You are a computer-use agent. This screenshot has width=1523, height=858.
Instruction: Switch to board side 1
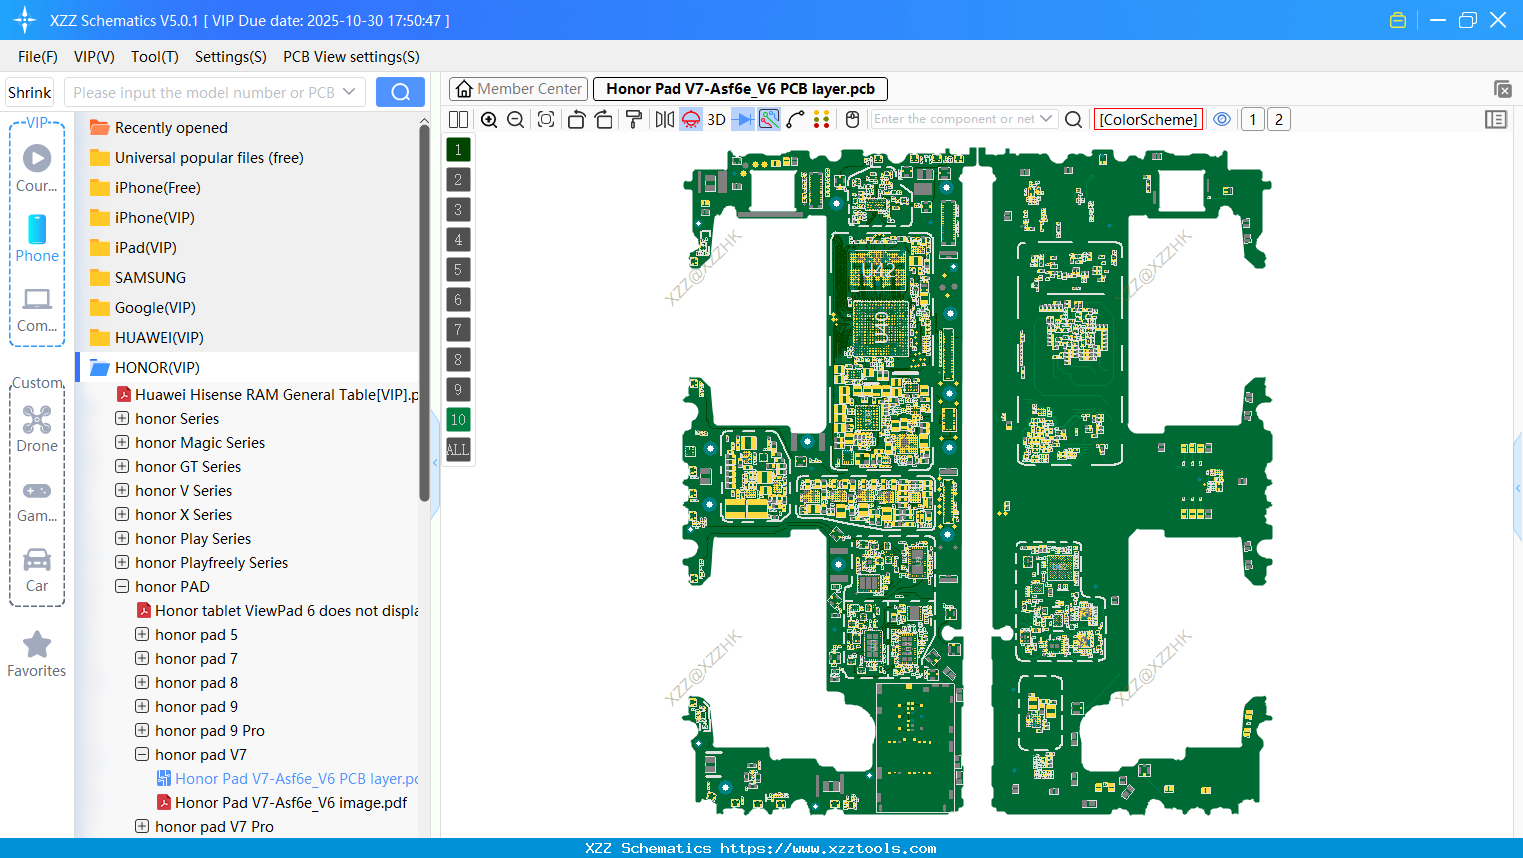point(1252,119)
